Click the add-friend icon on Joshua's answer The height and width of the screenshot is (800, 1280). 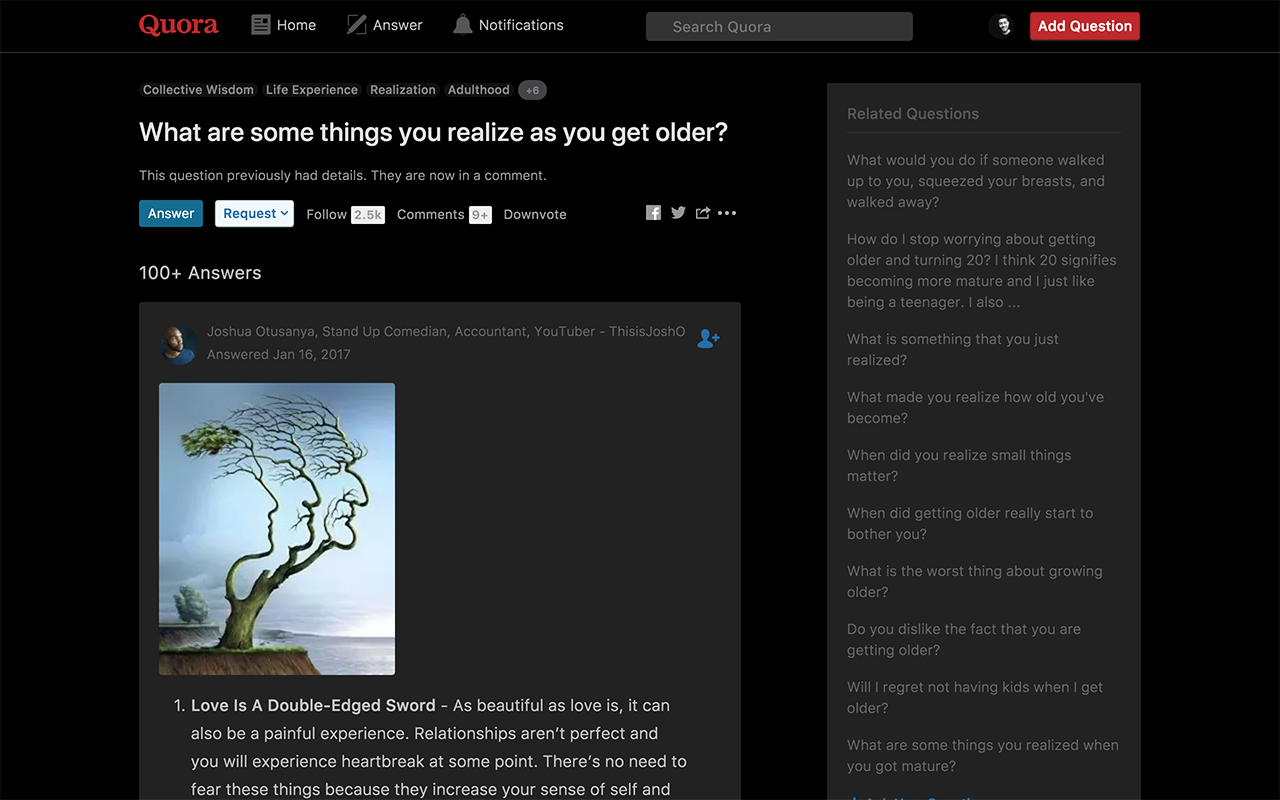708,338
